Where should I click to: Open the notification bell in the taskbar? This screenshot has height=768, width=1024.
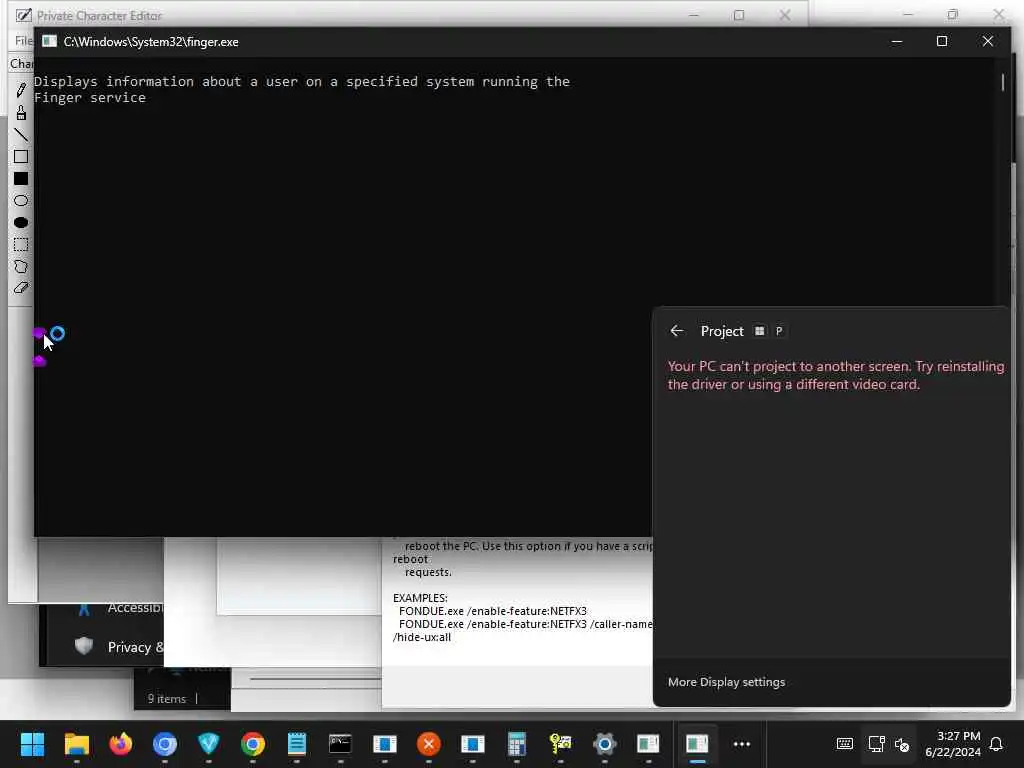pyautogui.click(x=996, y=744)
